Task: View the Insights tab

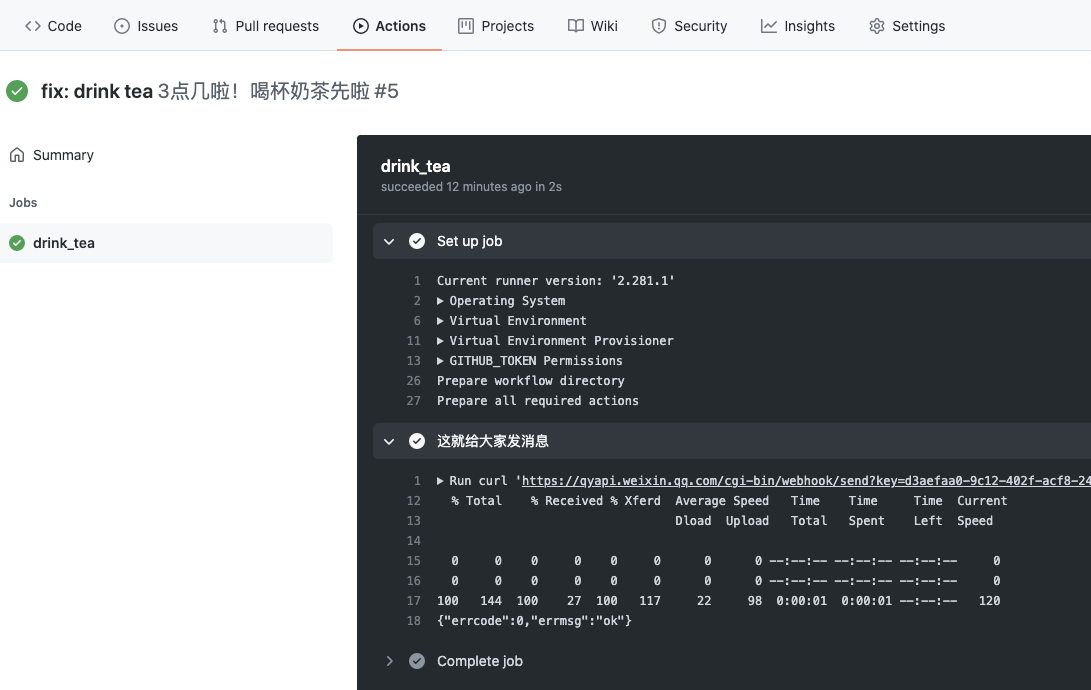Action: pos(797,26)
